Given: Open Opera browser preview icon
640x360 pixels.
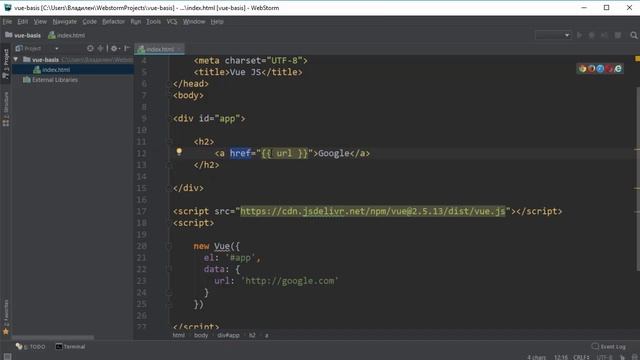Looking at the screenshot, I should point(609,69).
